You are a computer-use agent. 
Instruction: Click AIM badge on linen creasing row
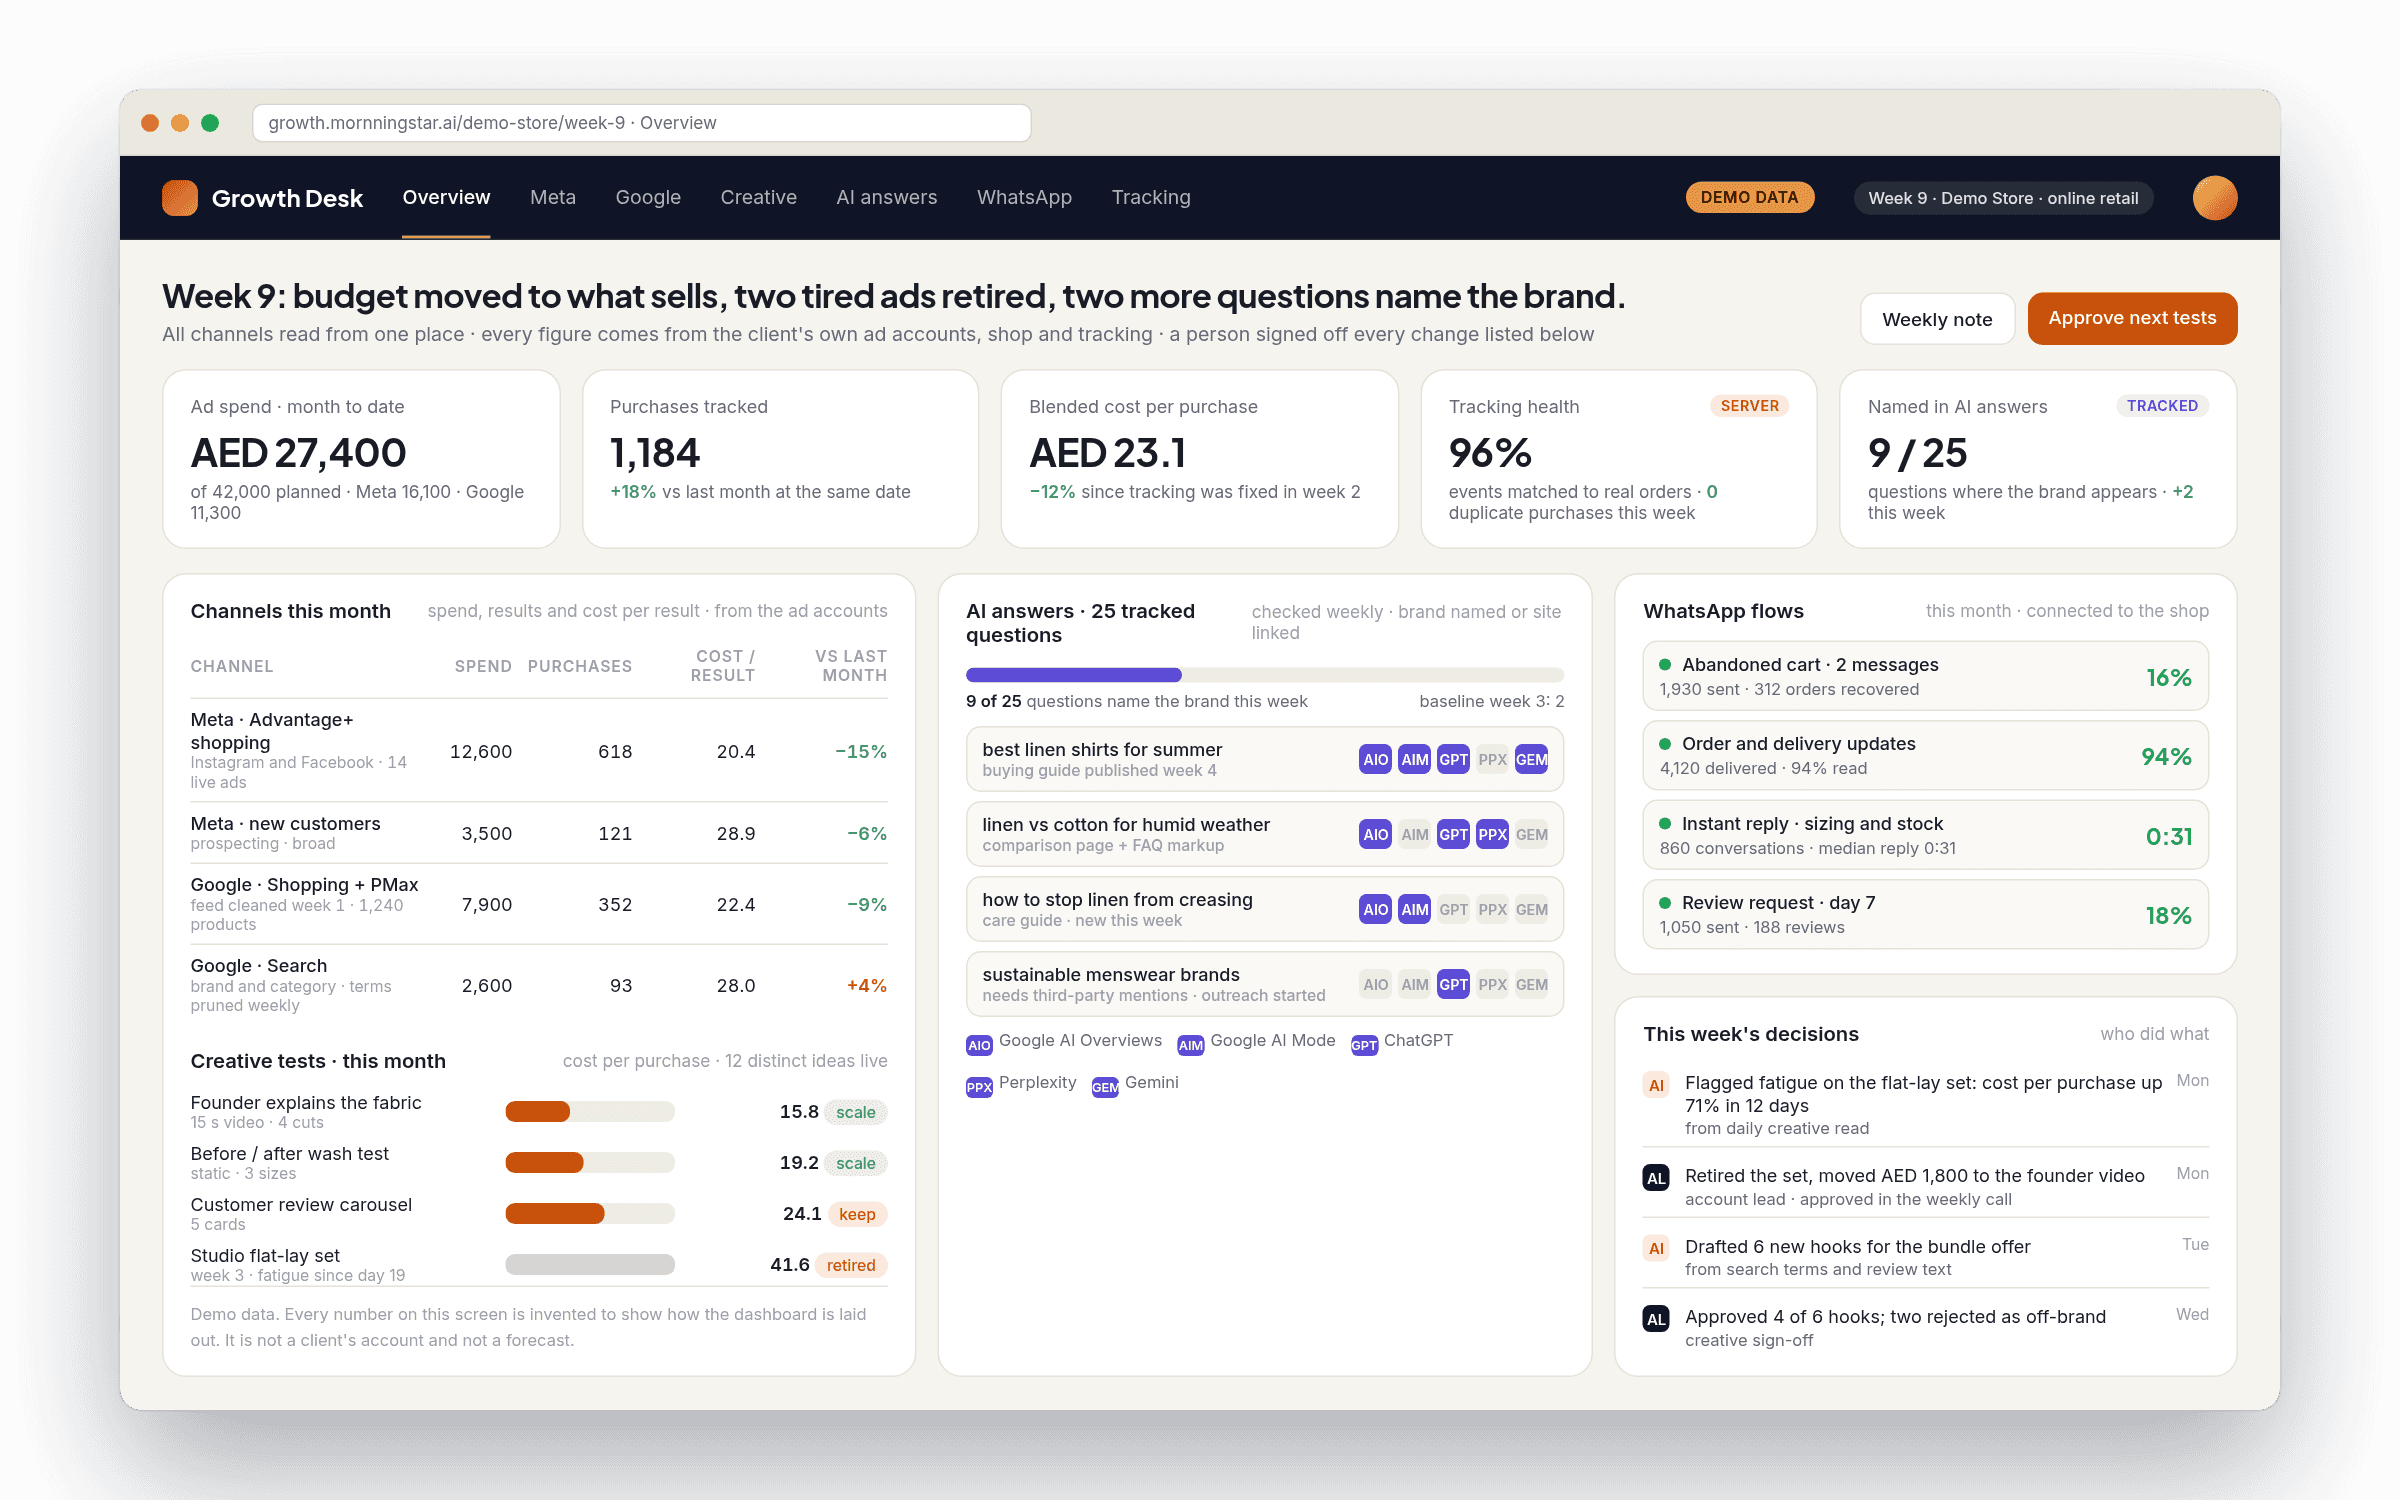tap(1414, 909)
